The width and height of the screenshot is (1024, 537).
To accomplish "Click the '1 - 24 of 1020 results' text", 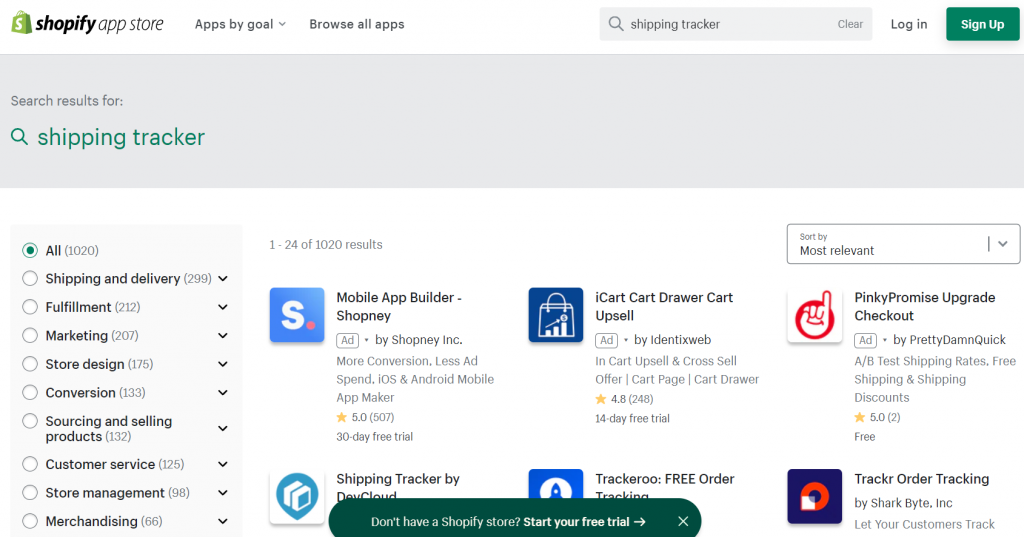I will pyautogui.click(x=326, y=244).
